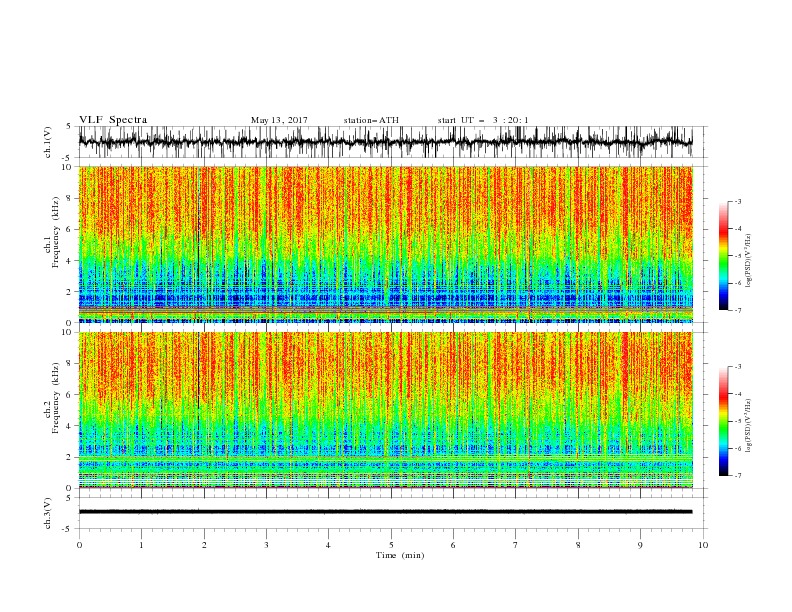The image size is (792, 612).
Task: Click the ch.1 spectrogram color scale bar
Action: [723, 255]
